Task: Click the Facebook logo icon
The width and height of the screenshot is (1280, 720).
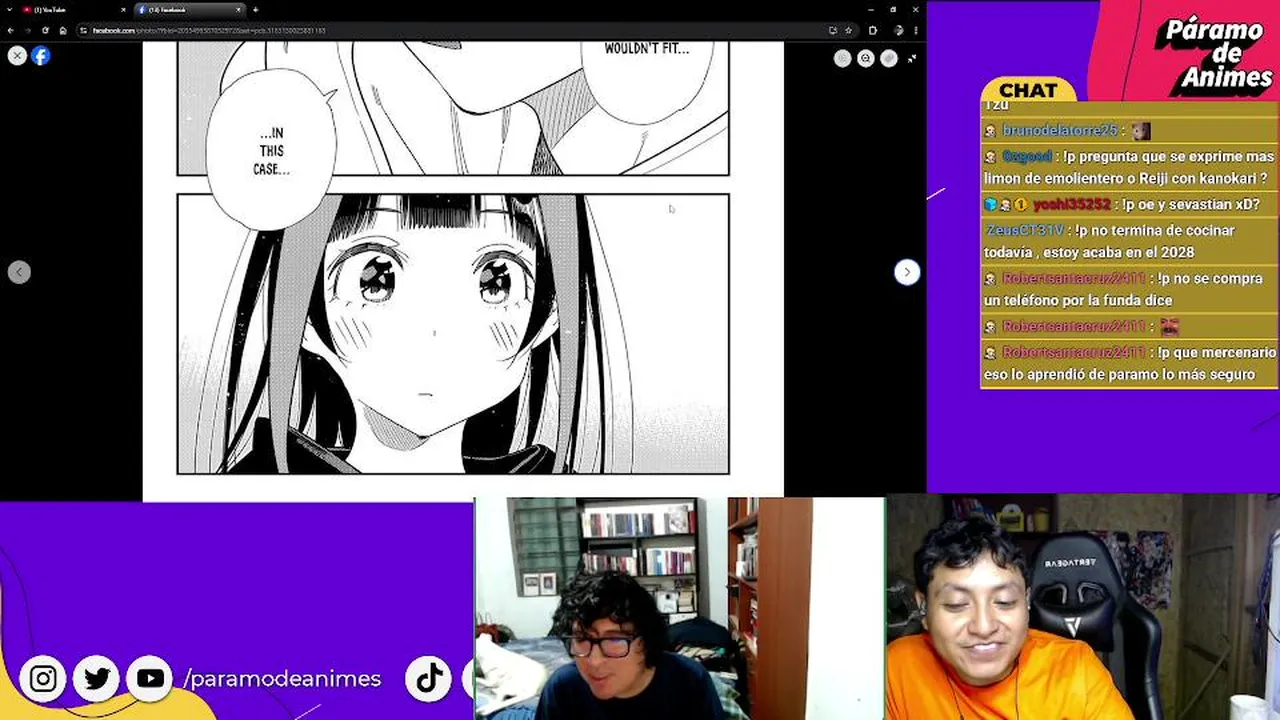Action: pos(40,56)
